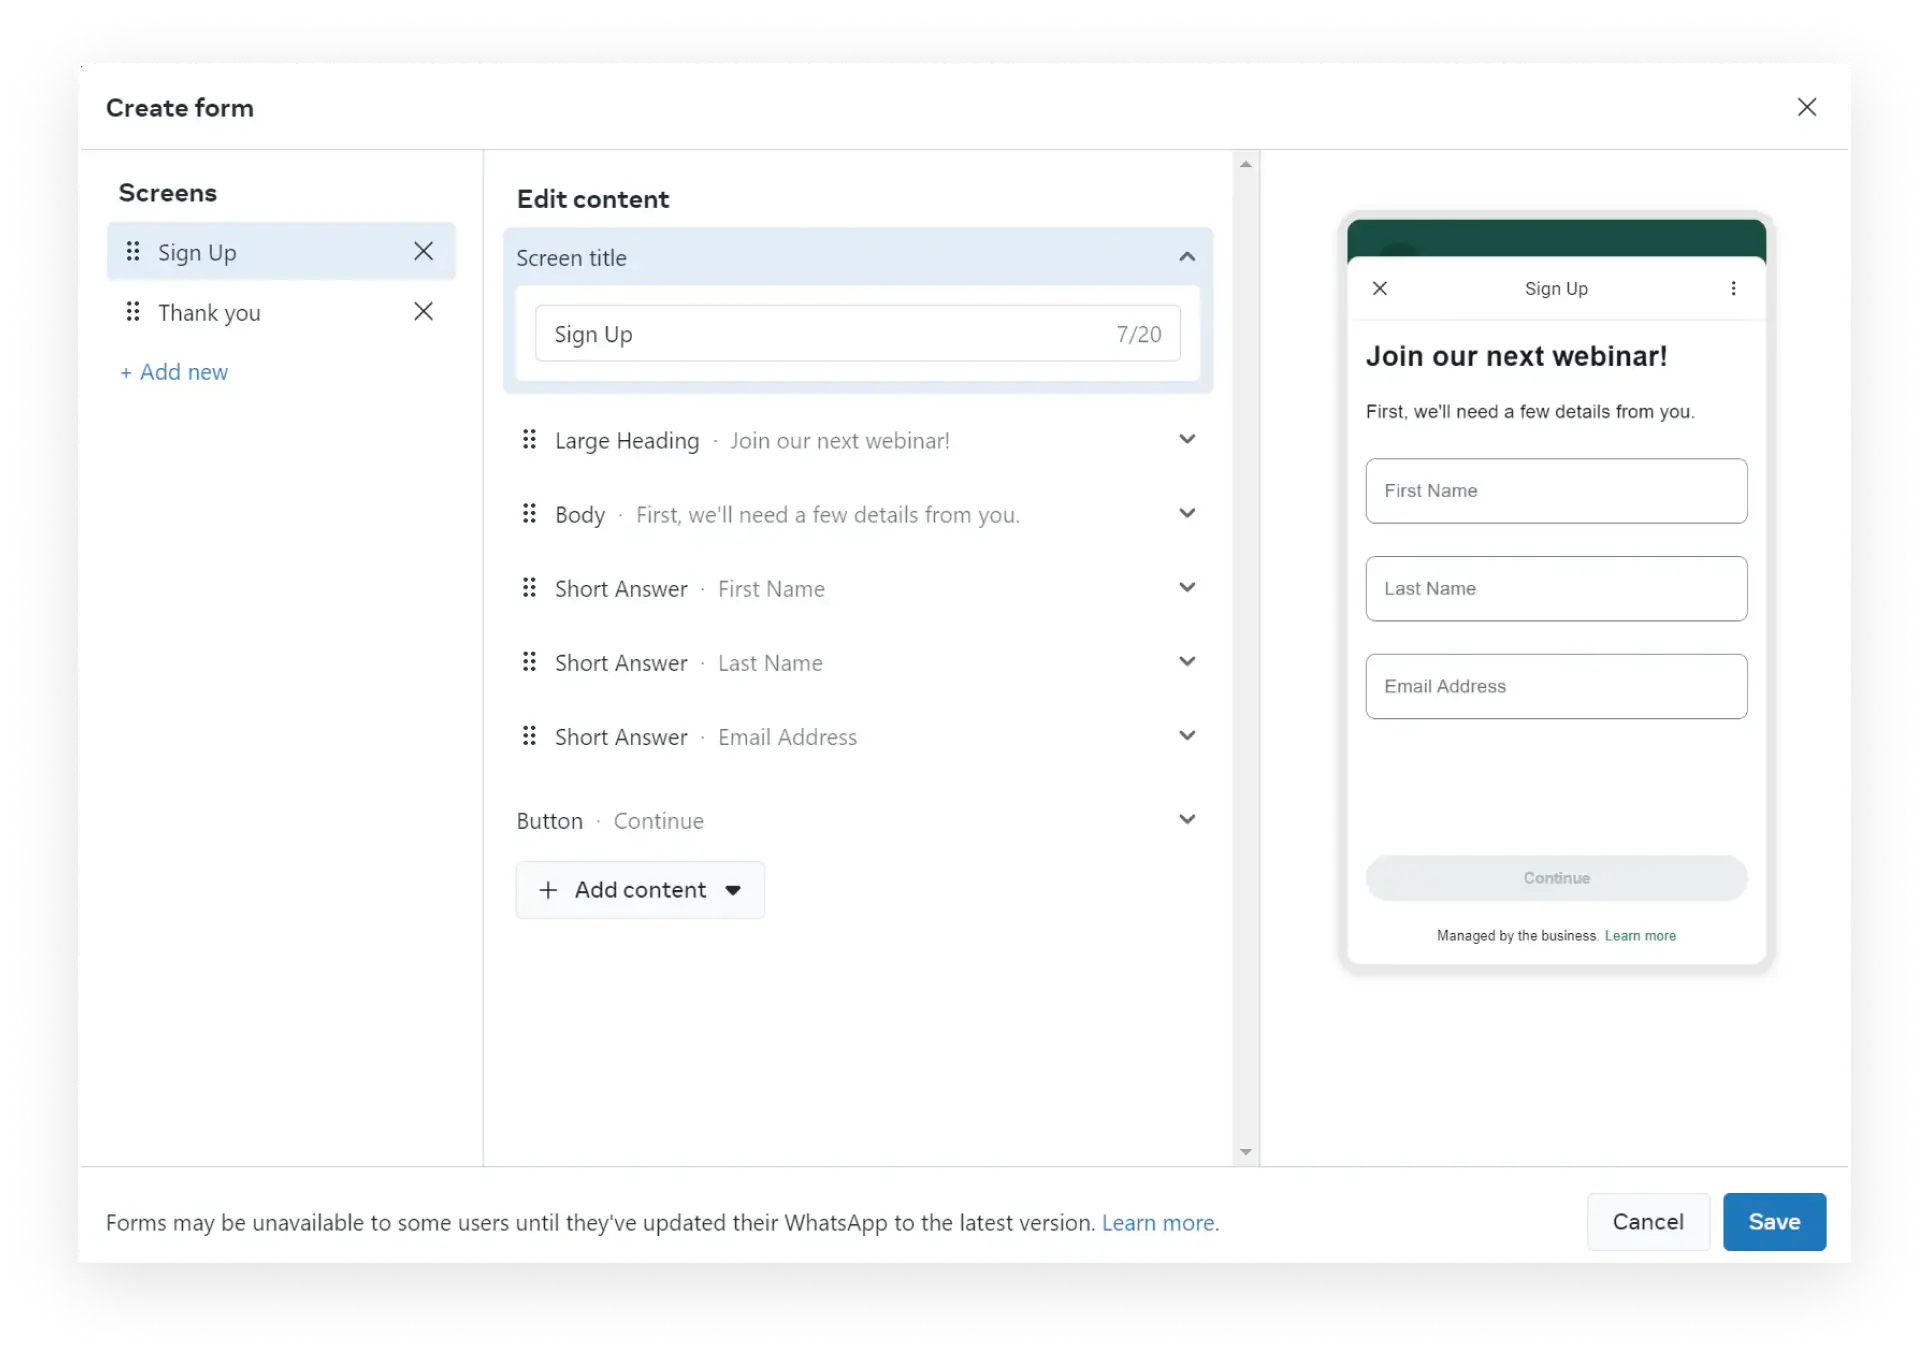1929x1357 pixels.
Task: Click drag handle for Email Address answer
Action: [x=529, y=737]
